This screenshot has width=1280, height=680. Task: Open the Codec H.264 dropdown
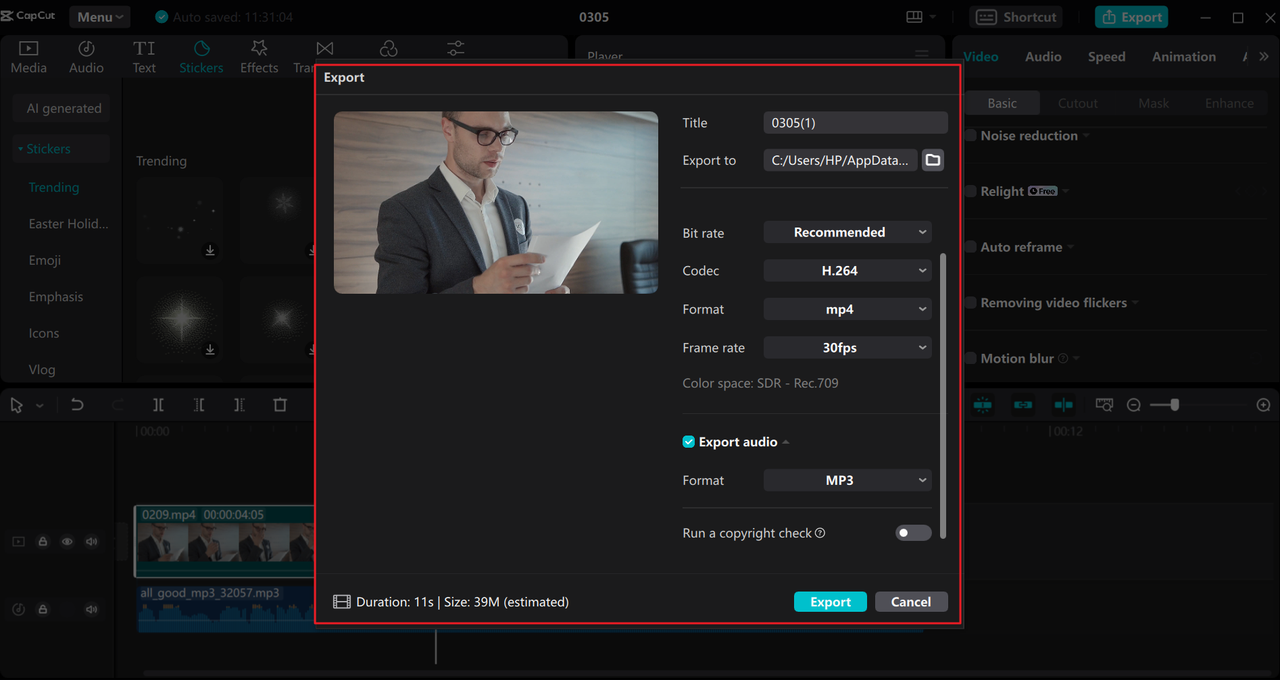pos(847,271)
